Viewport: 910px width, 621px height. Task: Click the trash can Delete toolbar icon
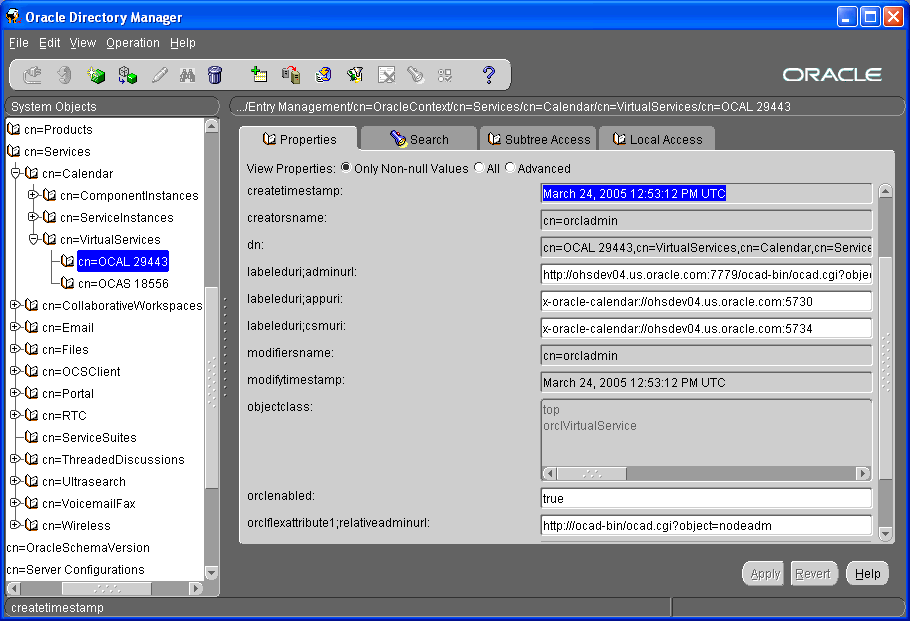pyautogui.click(x=215, y=75)
